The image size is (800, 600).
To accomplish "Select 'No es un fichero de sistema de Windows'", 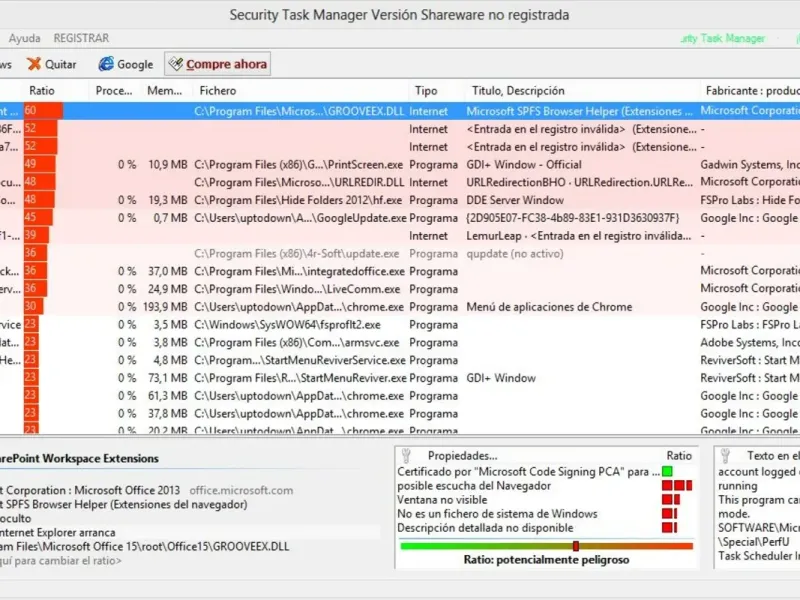I will point(497,514).
